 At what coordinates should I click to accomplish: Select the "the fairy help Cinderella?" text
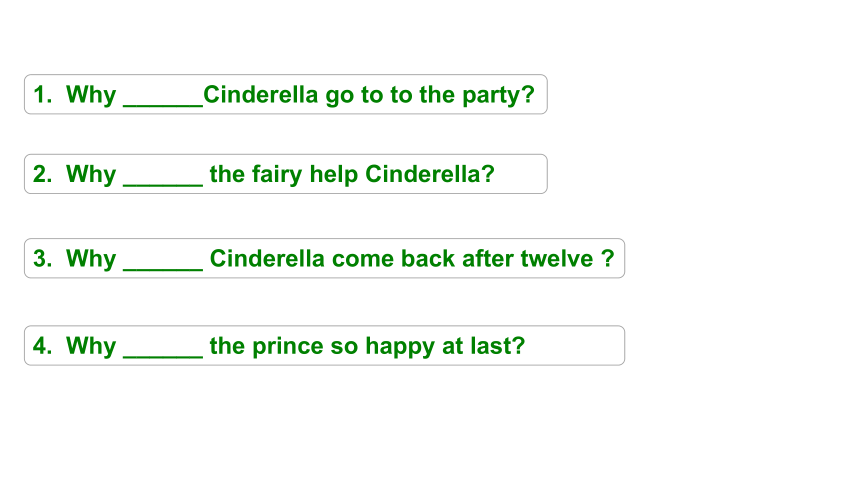click(x=352, y=175)
